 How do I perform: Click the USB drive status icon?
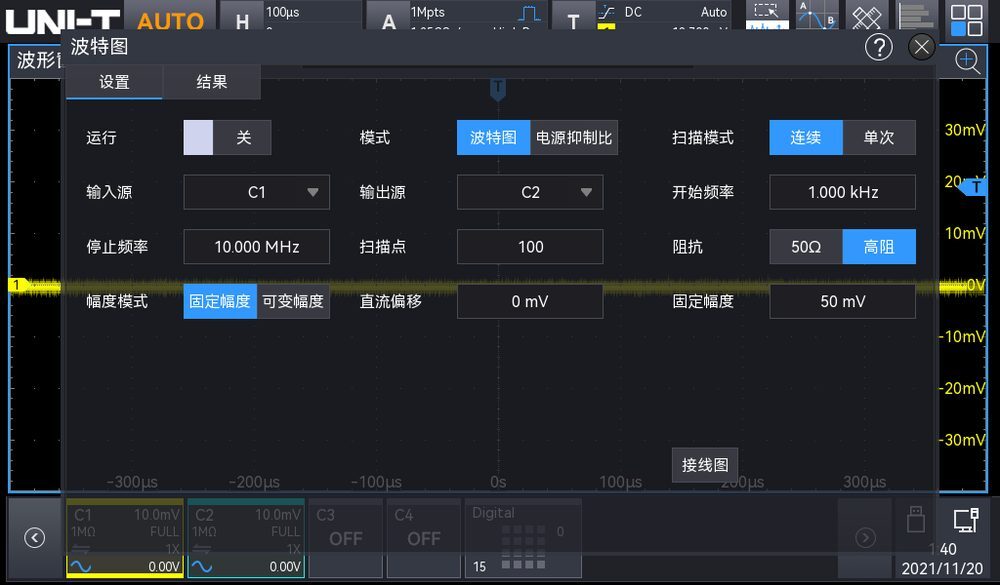[x=916, y=519]
